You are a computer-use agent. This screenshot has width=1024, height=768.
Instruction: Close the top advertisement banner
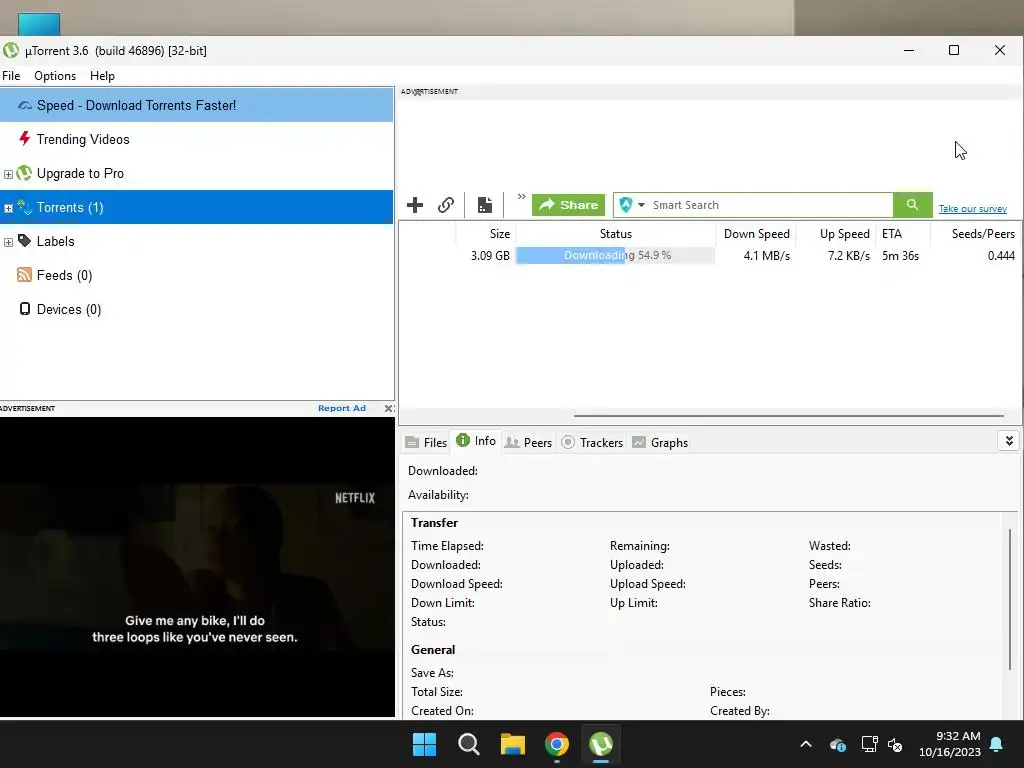point(417,92)
